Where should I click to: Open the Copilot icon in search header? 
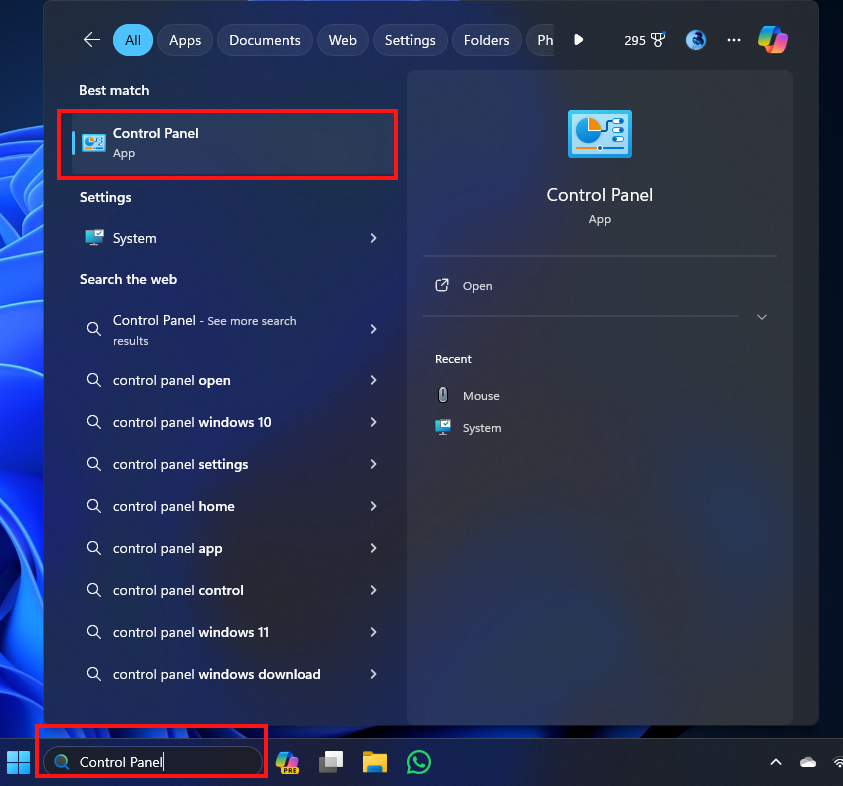click(x=772, y=40)
